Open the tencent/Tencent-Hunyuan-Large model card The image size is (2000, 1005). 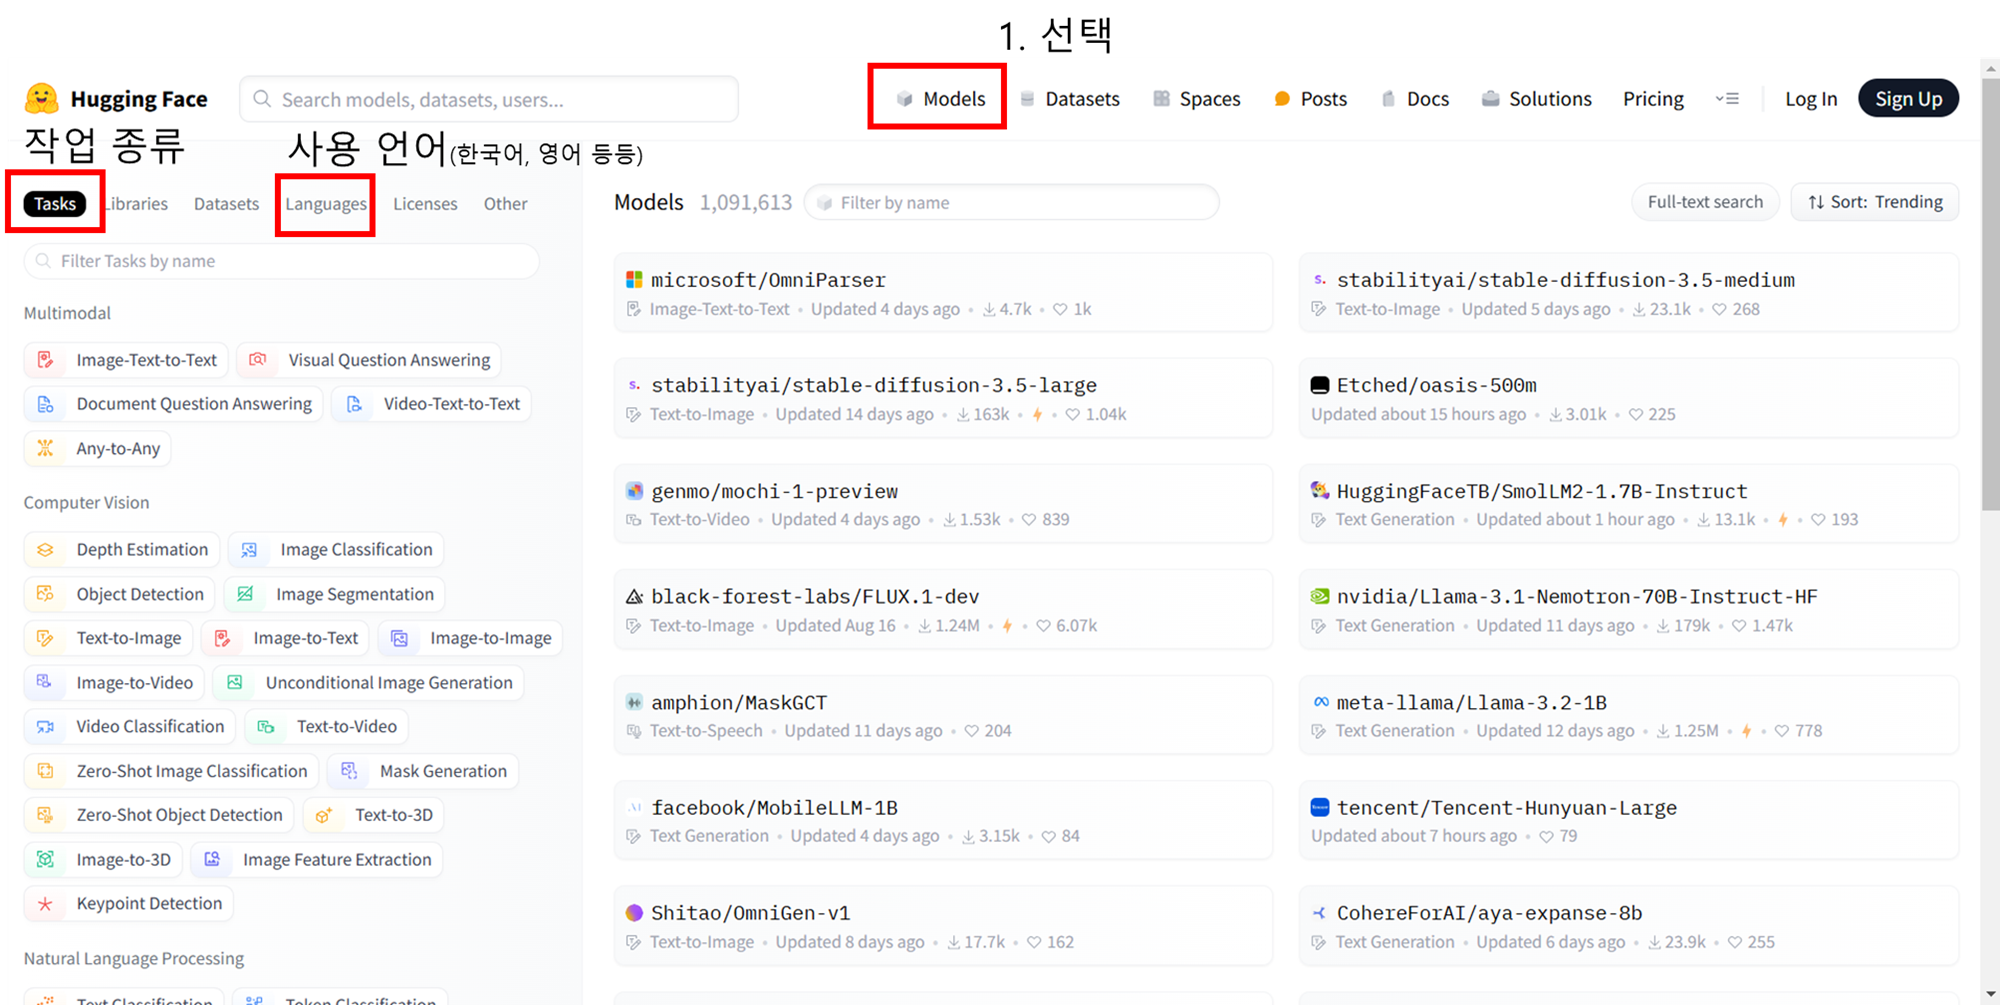(1628, 820)
